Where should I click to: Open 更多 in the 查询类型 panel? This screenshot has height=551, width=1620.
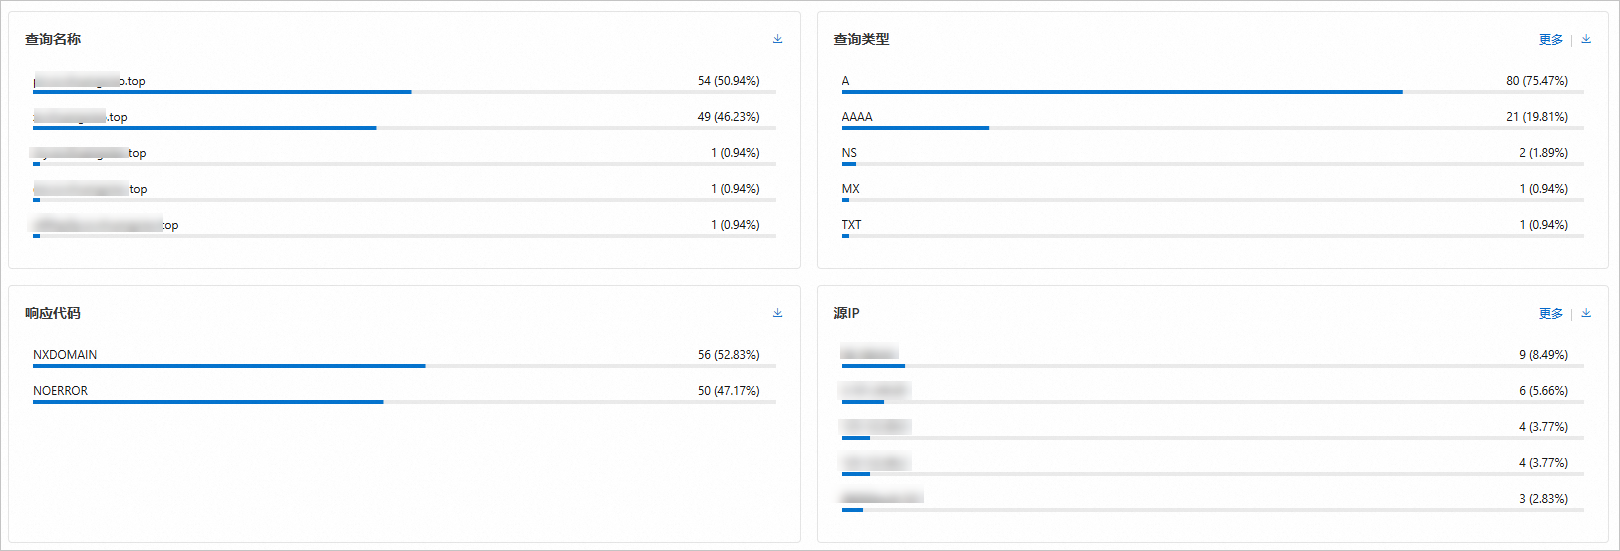click(1550, 40)
